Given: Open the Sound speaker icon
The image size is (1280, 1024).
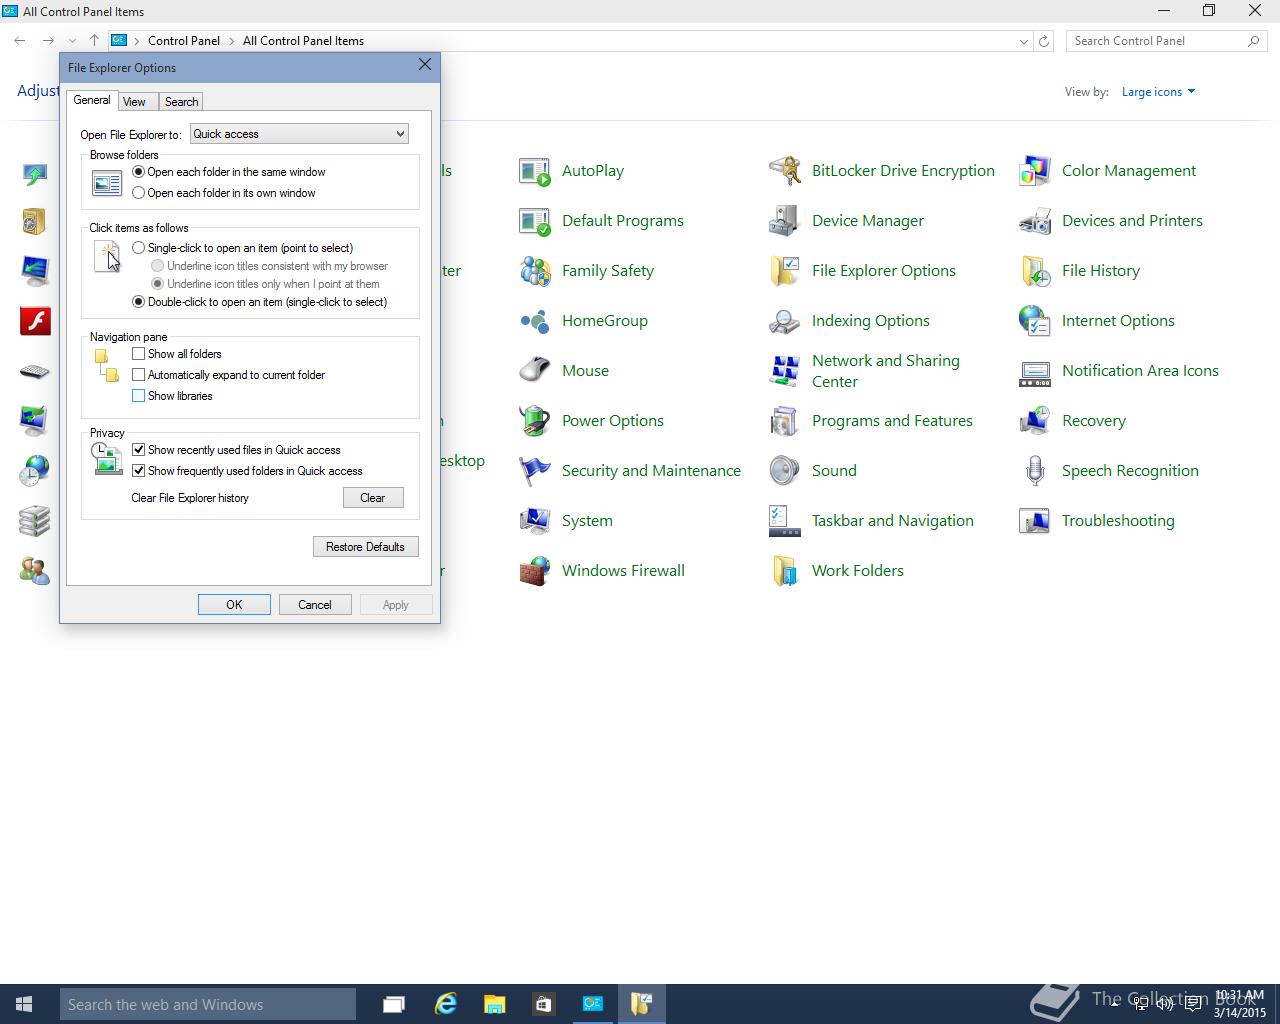Looking at the screenshot, I should tap(785, 471).
